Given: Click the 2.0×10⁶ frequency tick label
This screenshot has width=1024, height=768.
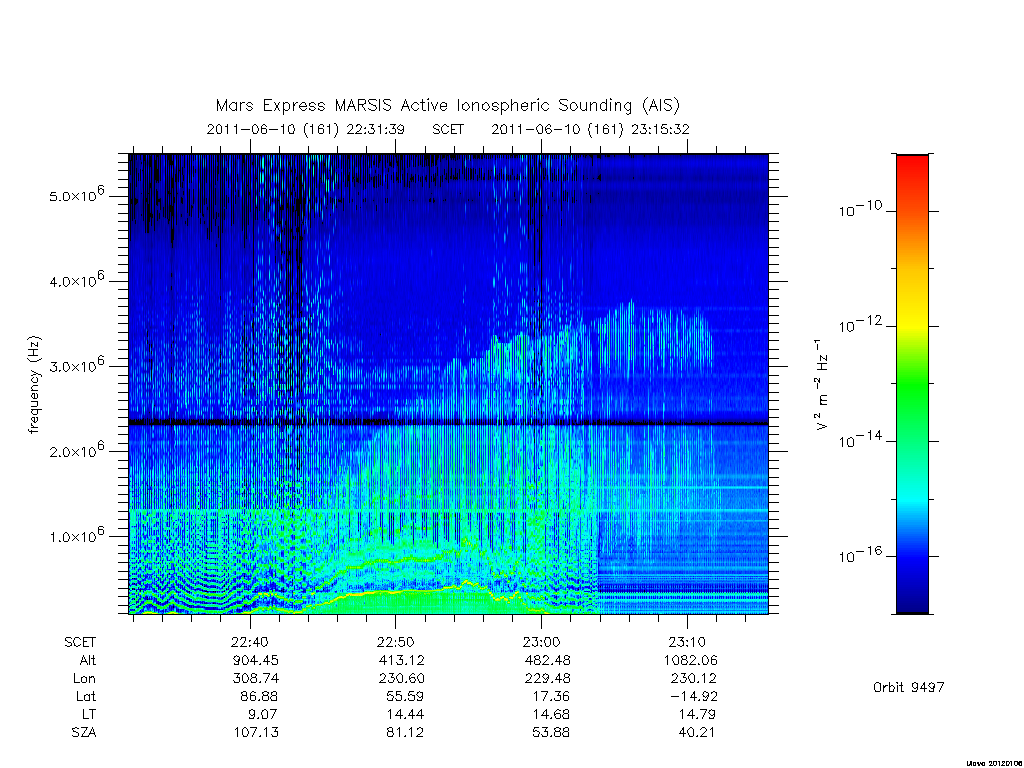Looking at the screenshot, I should click(77, 450).
